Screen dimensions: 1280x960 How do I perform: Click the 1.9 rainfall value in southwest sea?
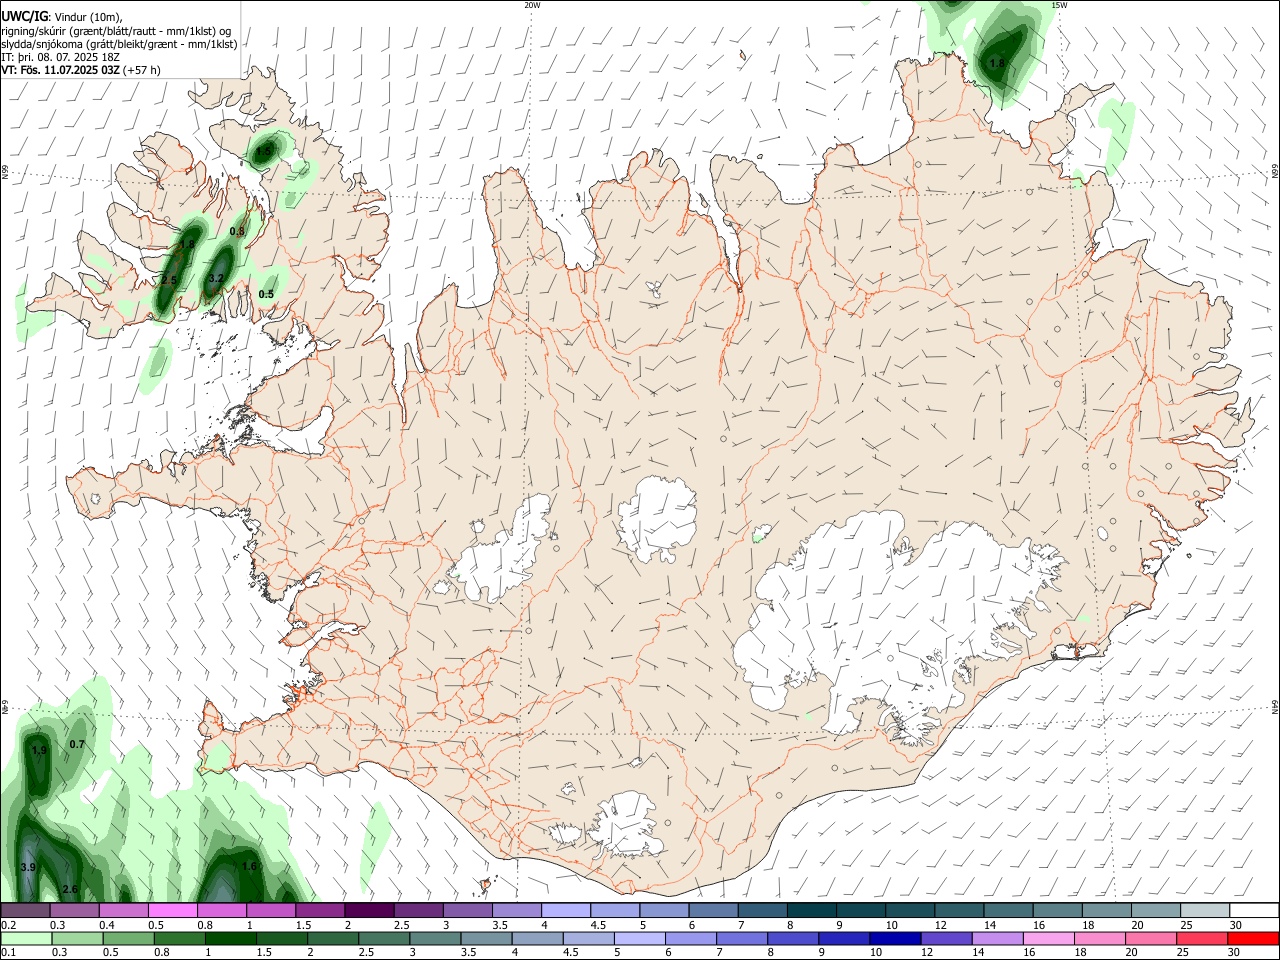click(x=39, y=750)
